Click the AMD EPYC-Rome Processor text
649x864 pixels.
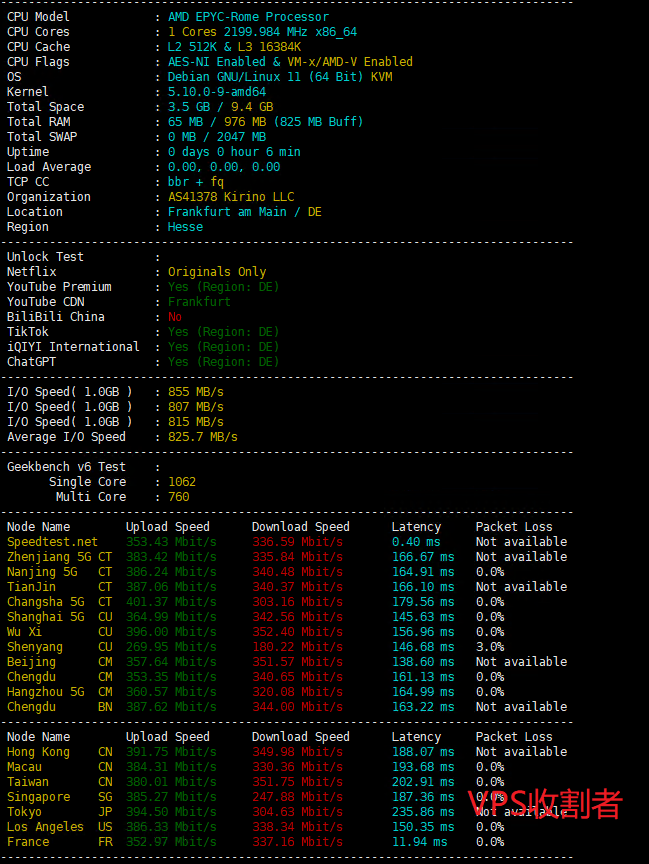248,17
